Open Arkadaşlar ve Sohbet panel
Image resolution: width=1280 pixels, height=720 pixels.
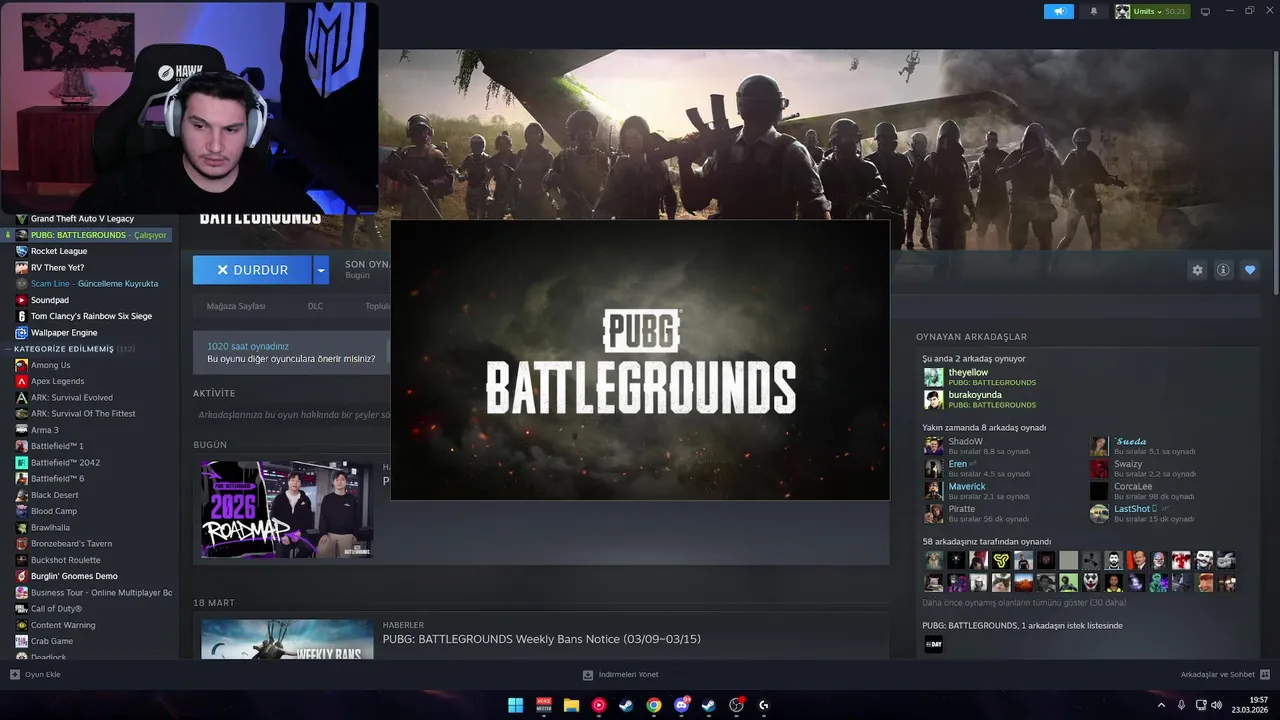(x=1225, y=674)
